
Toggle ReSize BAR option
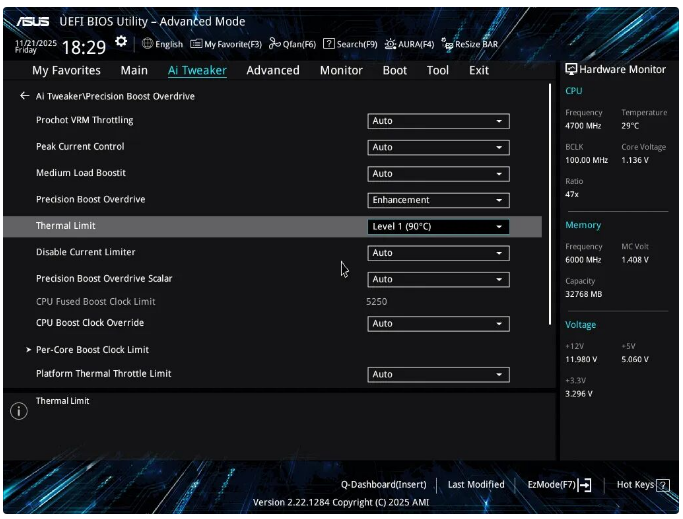[x=469, y=44]
